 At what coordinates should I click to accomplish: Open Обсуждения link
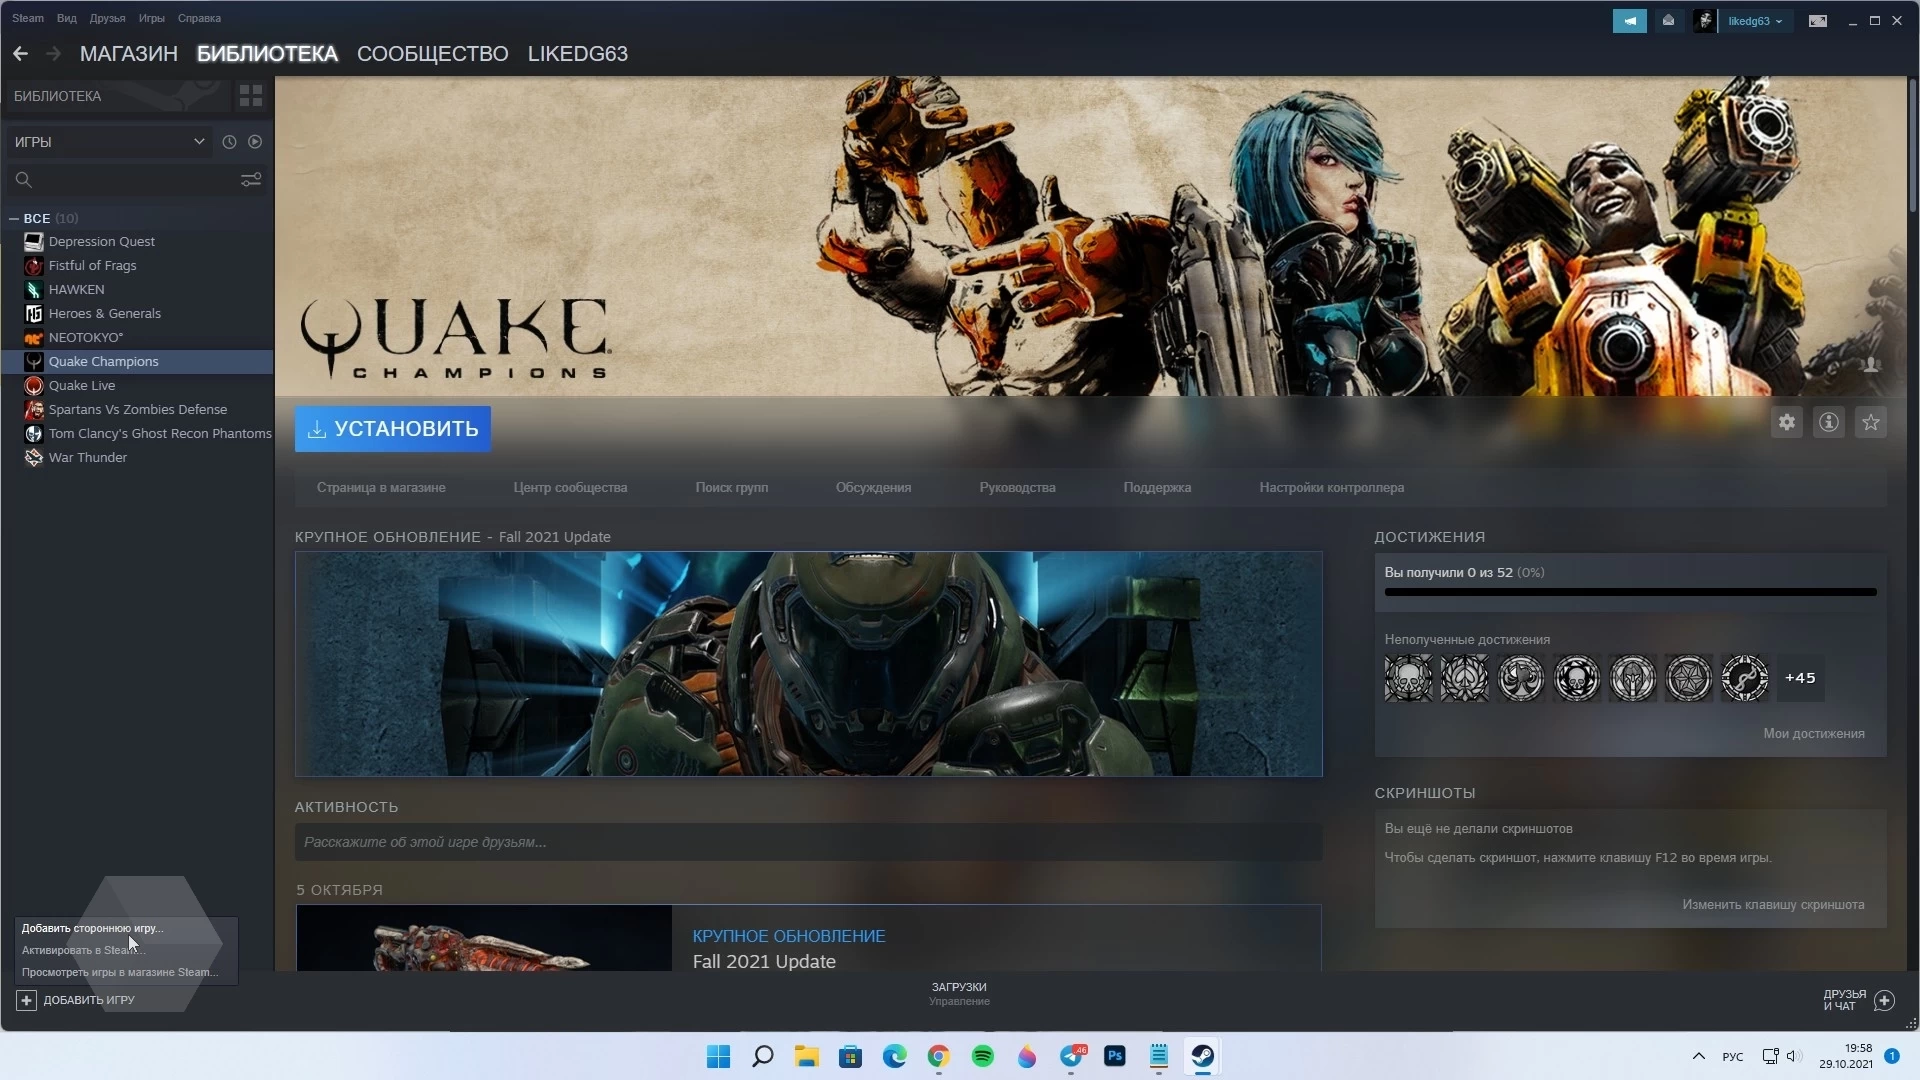873,488
